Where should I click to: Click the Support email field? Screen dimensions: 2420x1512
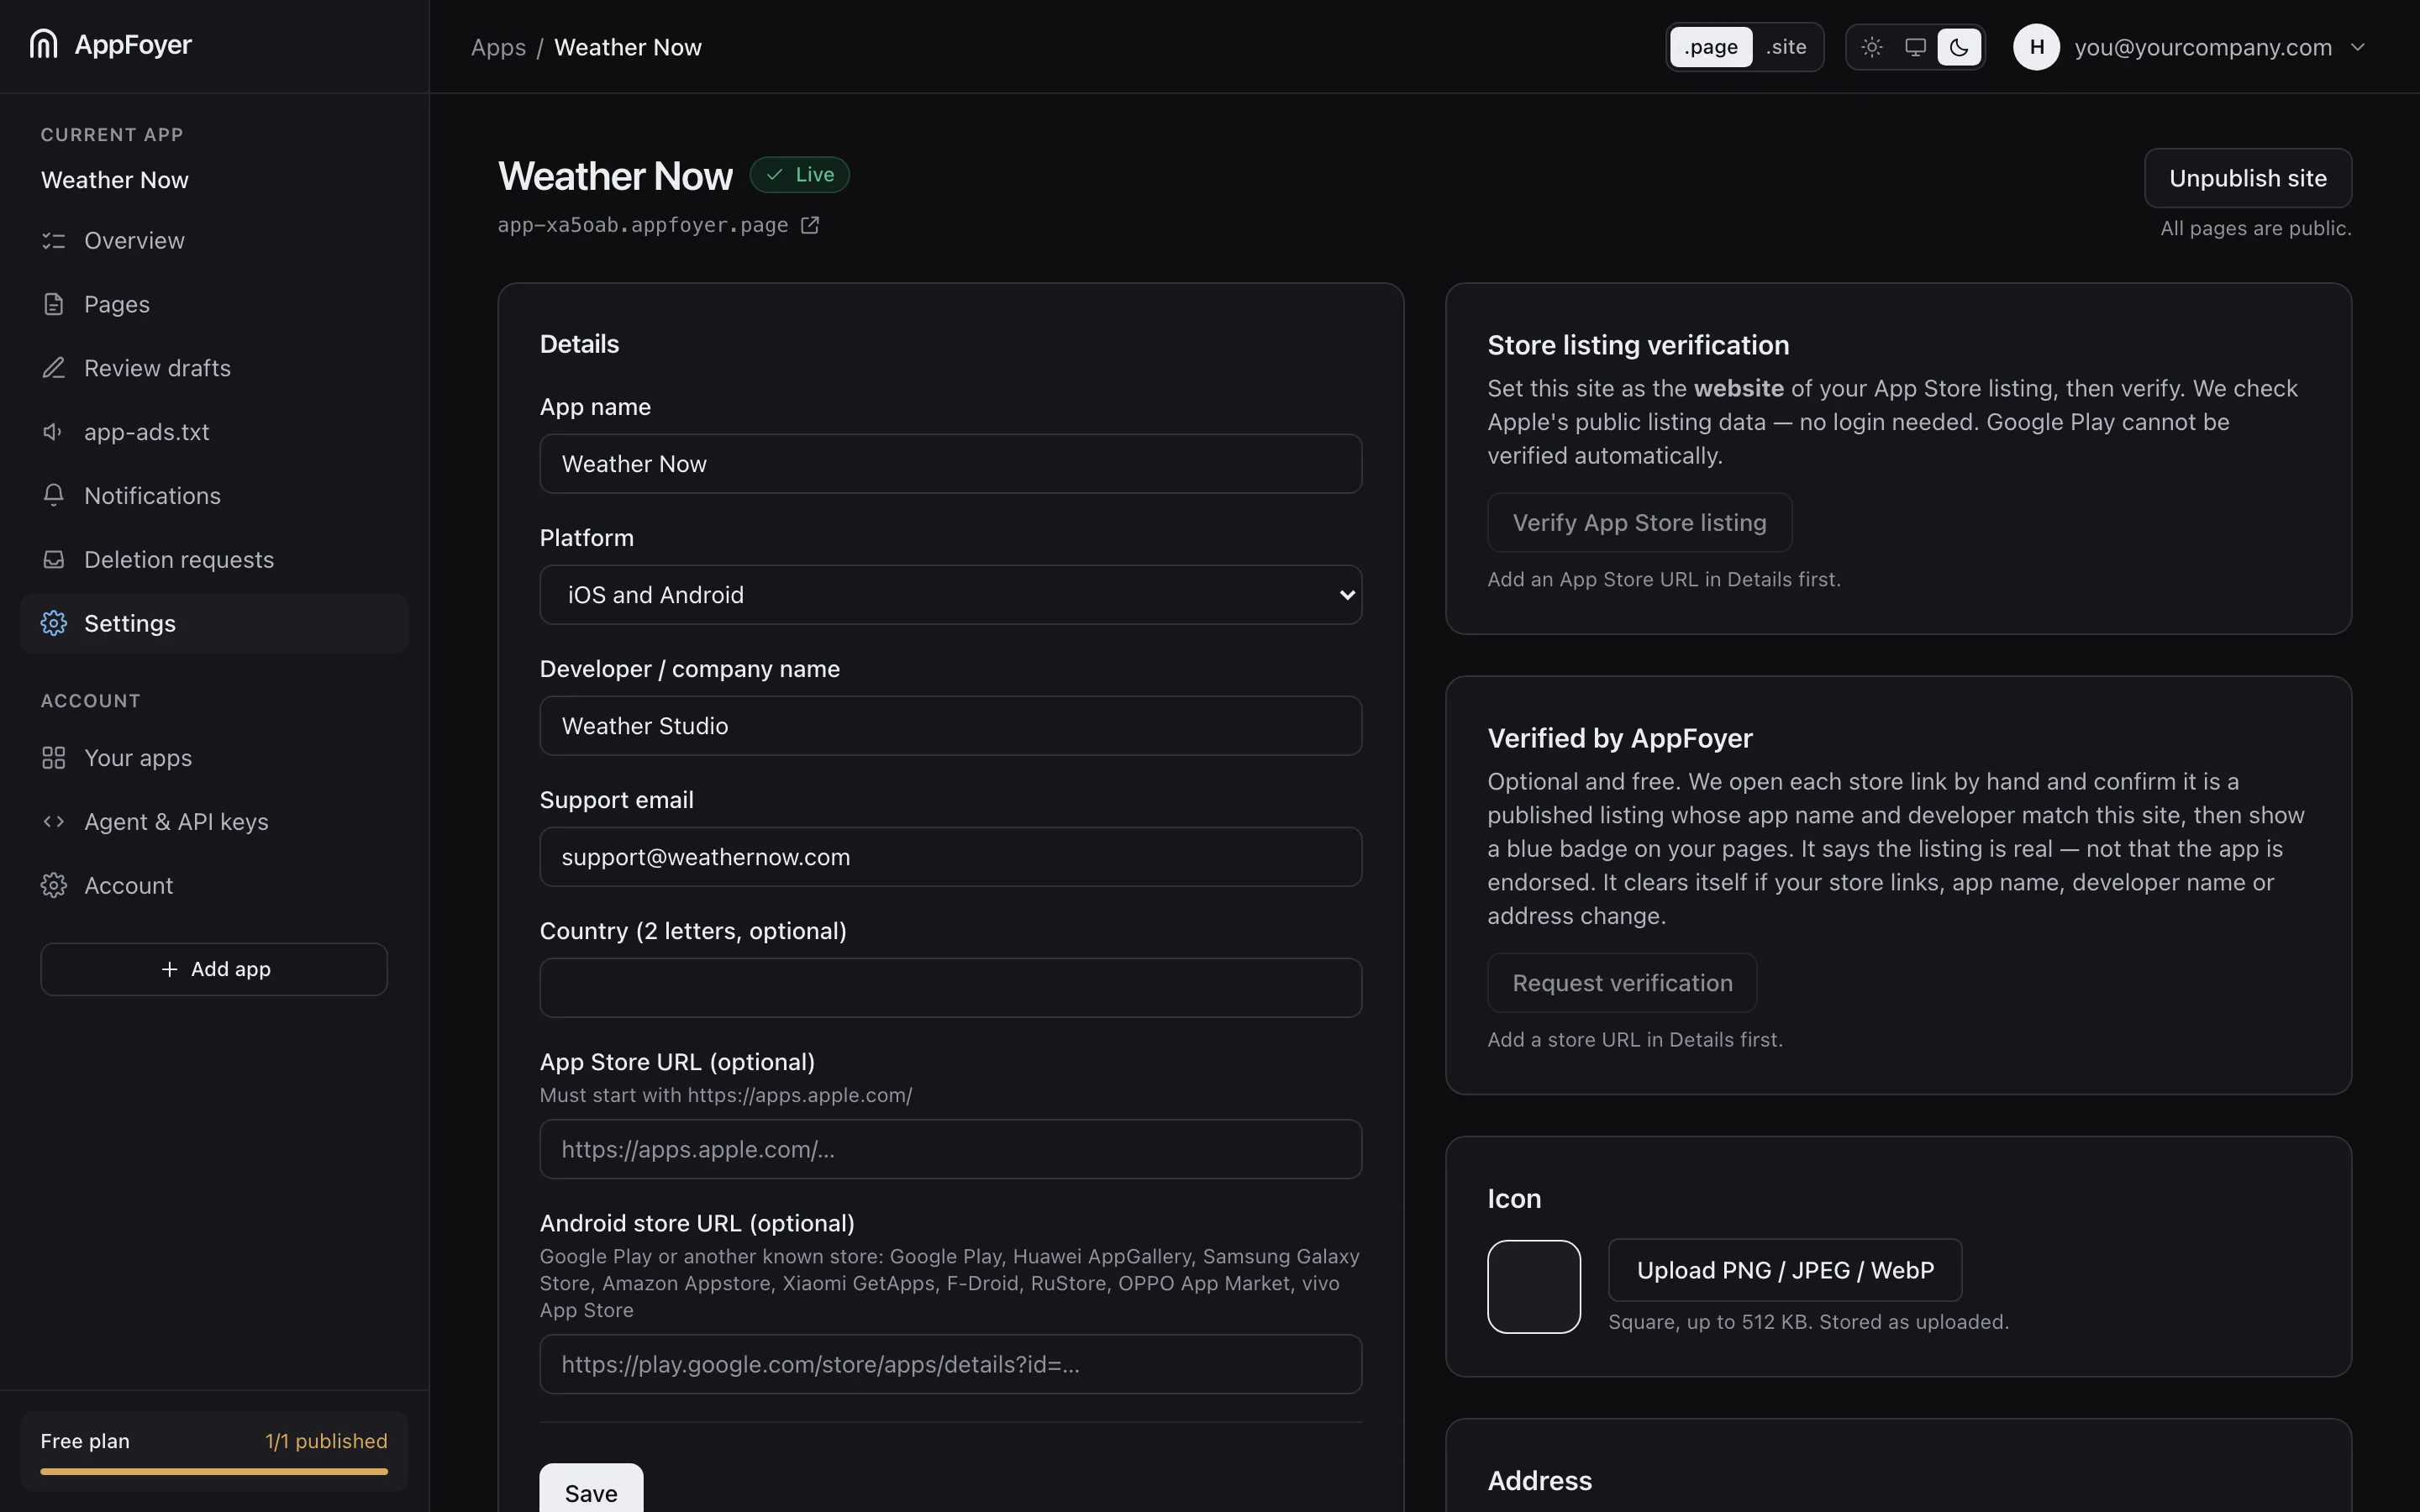pyautogui.click(x=950, y=857)
